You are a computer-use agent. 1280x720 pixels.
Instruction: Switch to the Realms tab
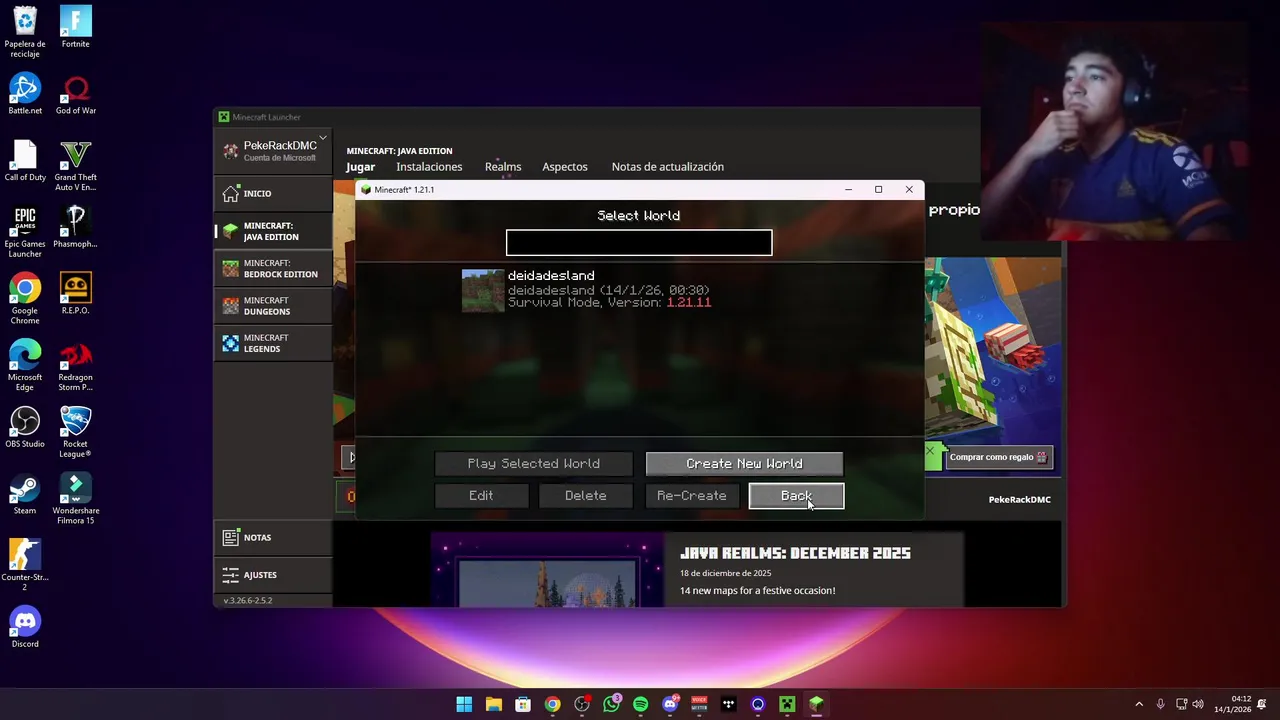503,167
